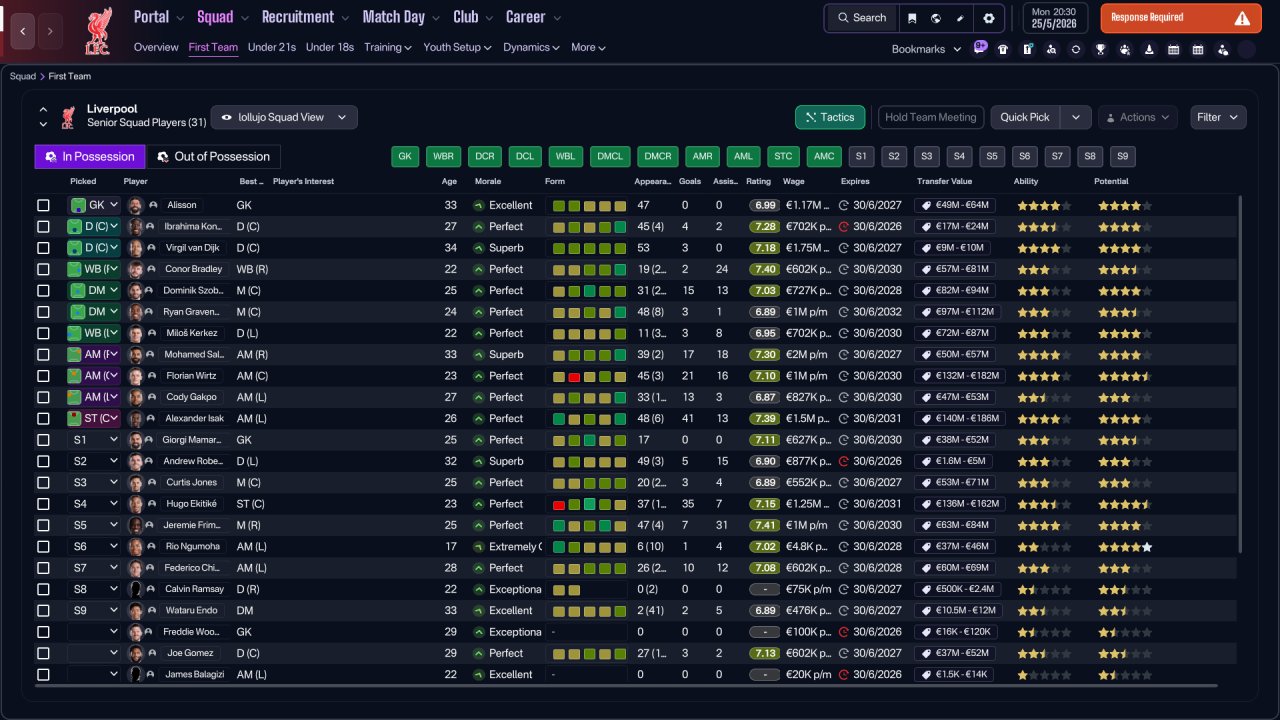
Task: Open the 9+ messages inbox icon
Action: (980, 47)
